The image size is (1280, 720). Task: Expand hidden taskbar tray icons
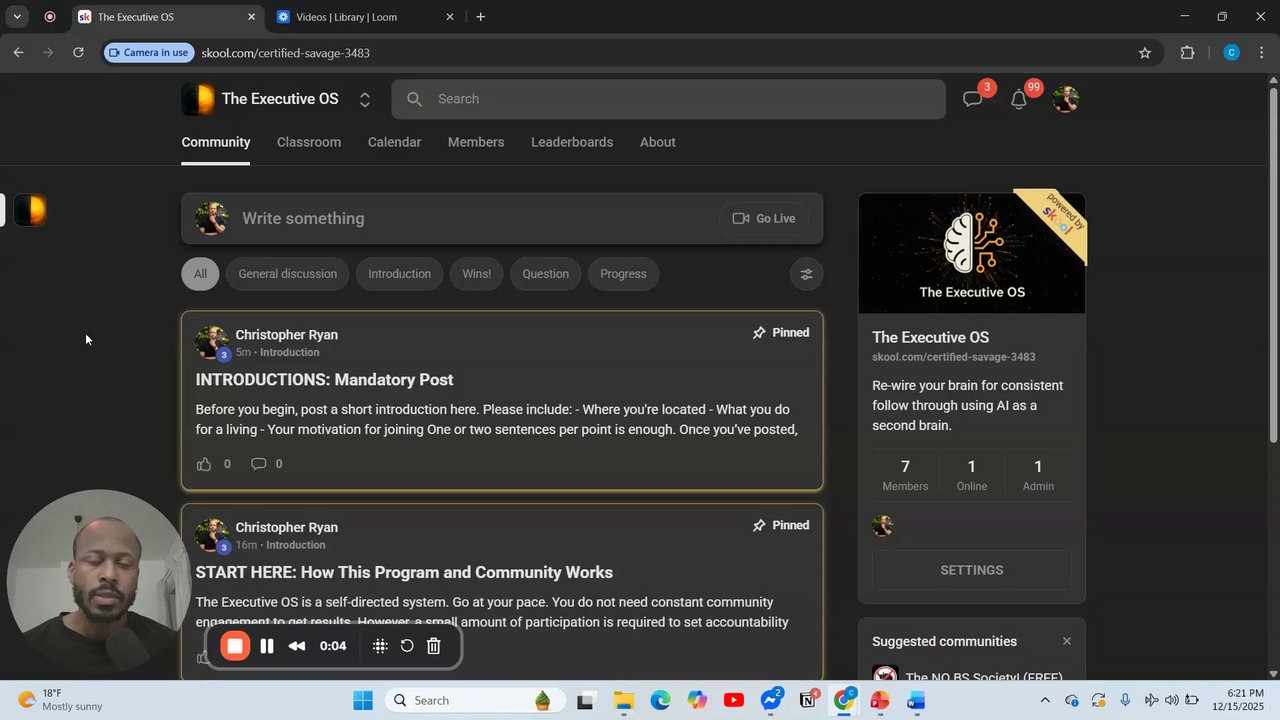point(1045,700)
